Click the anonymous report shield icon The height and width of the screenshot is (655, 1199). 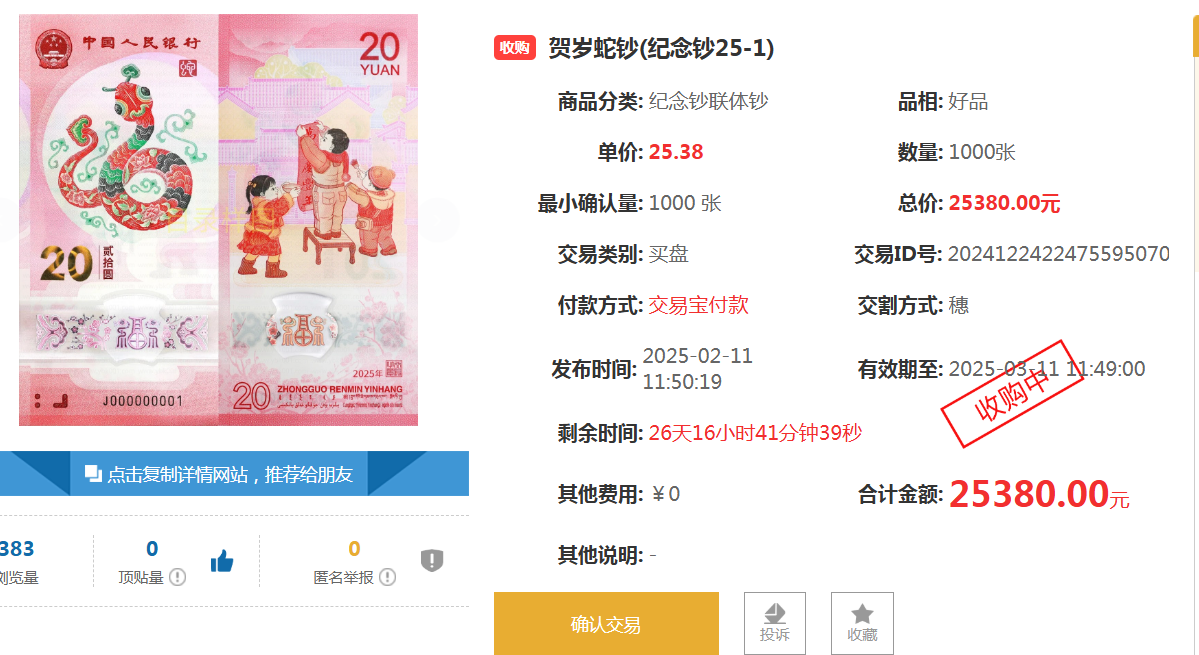click(432, 560)
